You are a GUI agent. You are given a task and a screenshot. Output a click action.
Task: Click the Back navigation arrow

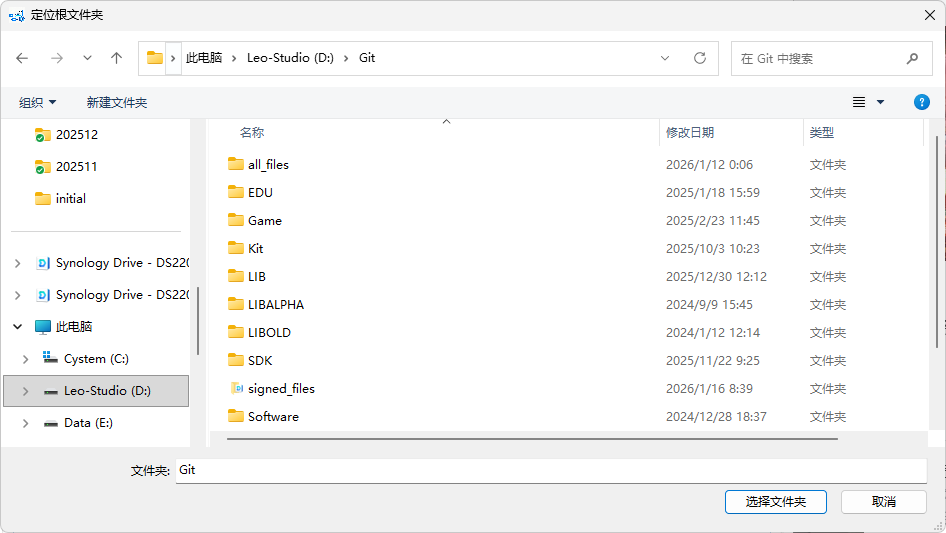point(22,58)
